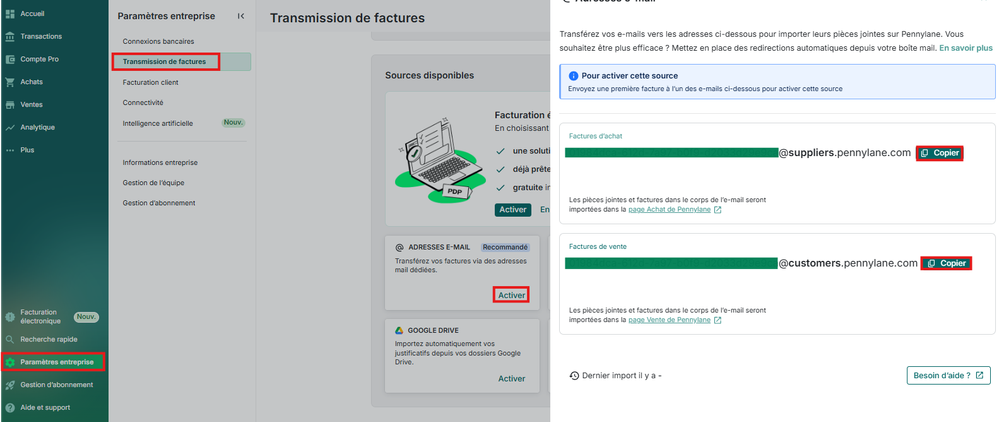
Task: Click the Achats icon in the sidebar
Action: point(10,82)
